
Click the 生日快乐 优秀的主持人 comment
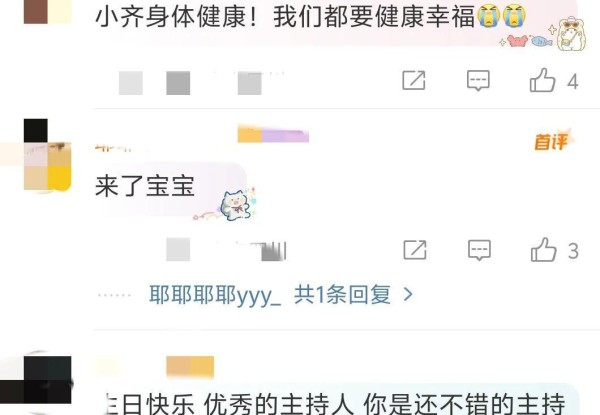(x=334, y=404)
